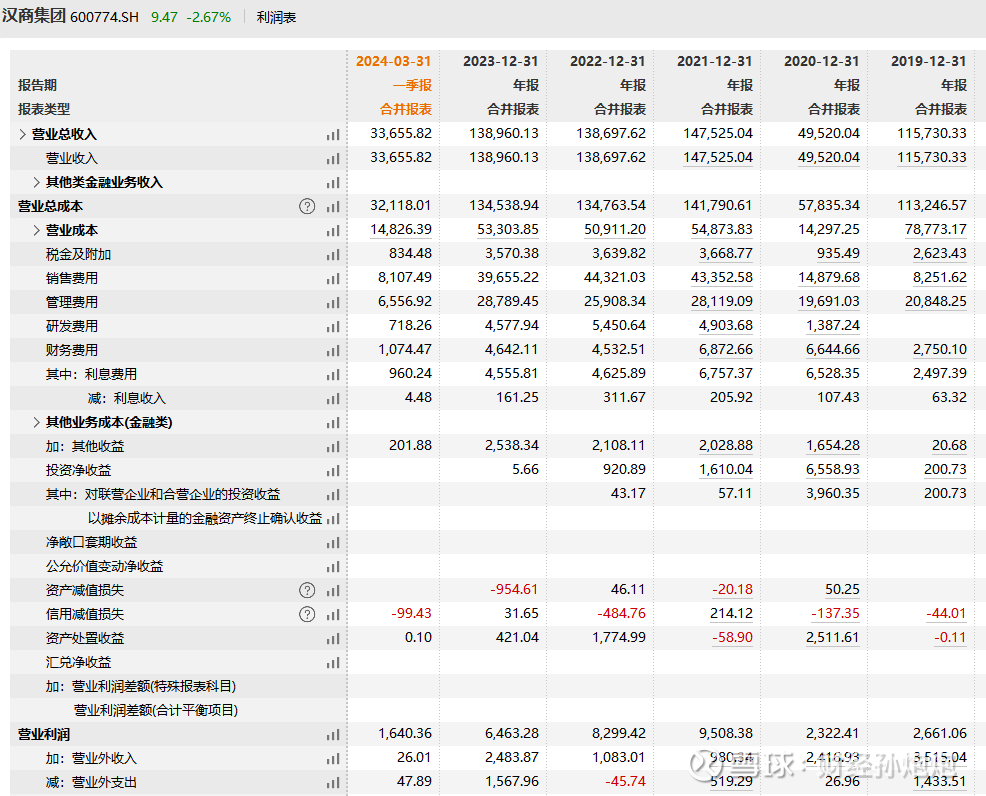Select the 2022-12-31 column header
This screenshot has height=796, width=986.
[607, 61]
